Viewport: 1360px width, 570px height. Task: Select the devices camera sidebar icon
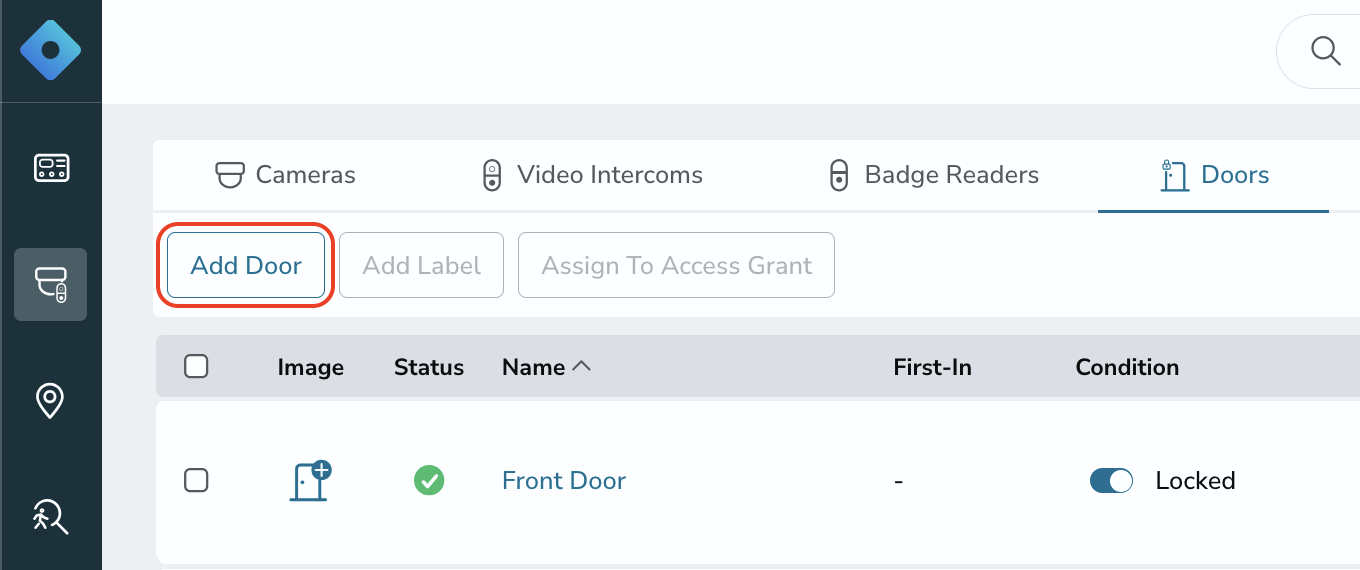click(x=51, y=284)
